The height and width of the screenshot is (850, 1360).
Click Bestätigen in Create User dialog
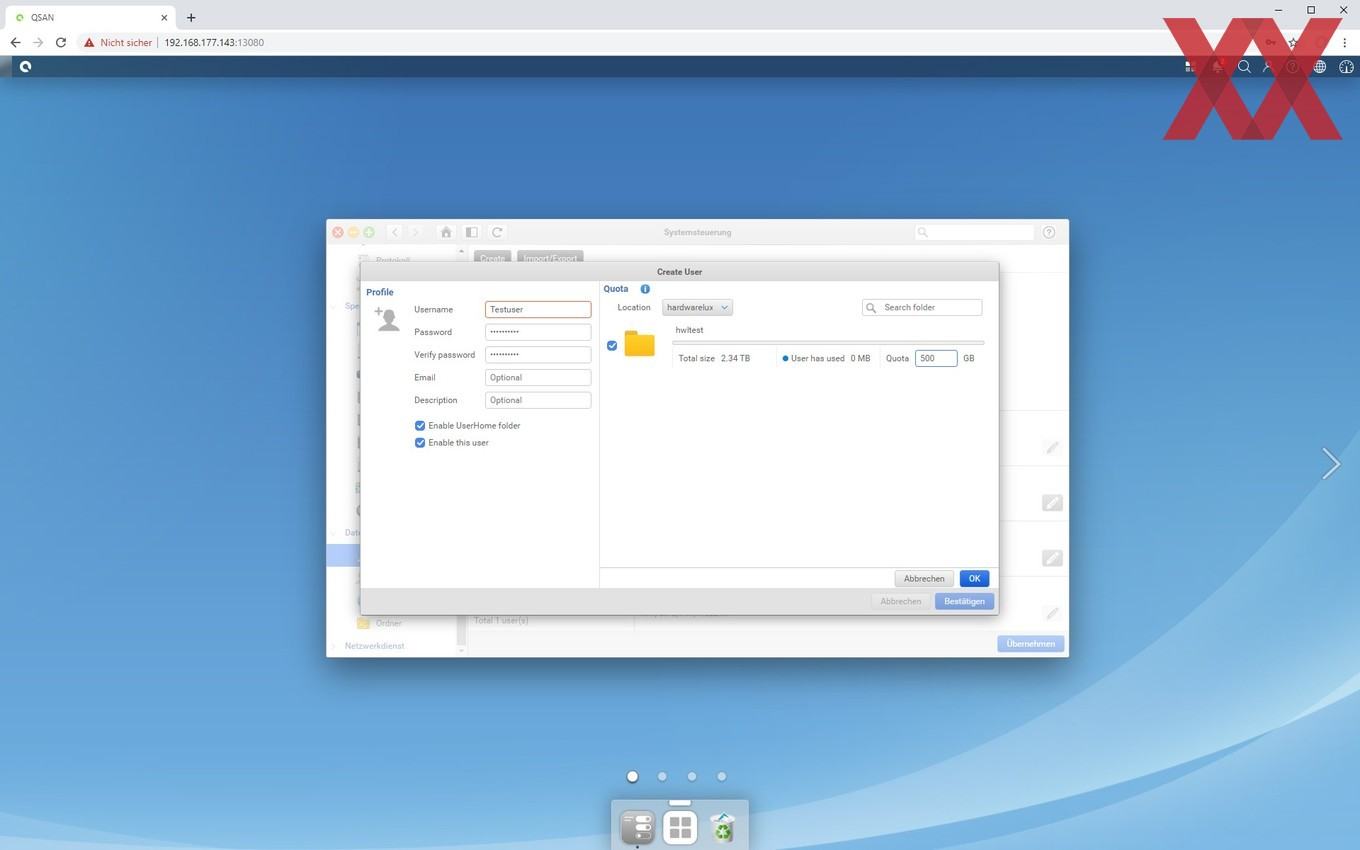click(x=964, y=601)
